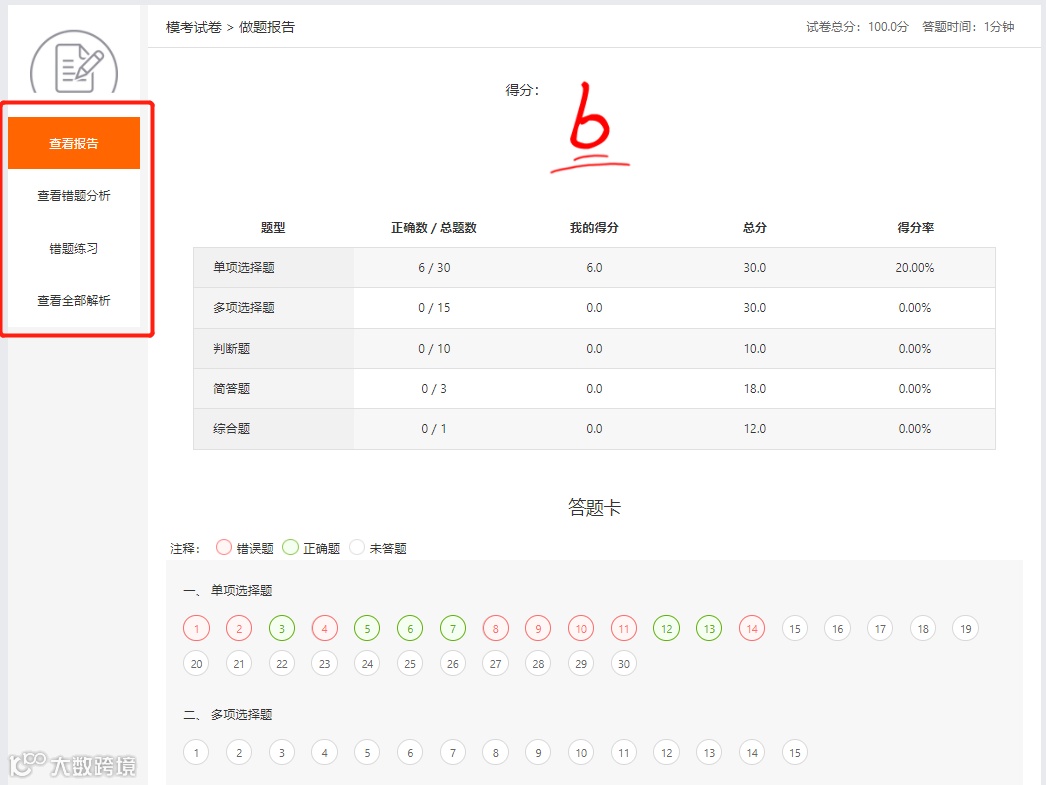This screenshot has height=785, width=1046.
Task: Open the 查看报告 sidebar item
Action: pos(74,143)
